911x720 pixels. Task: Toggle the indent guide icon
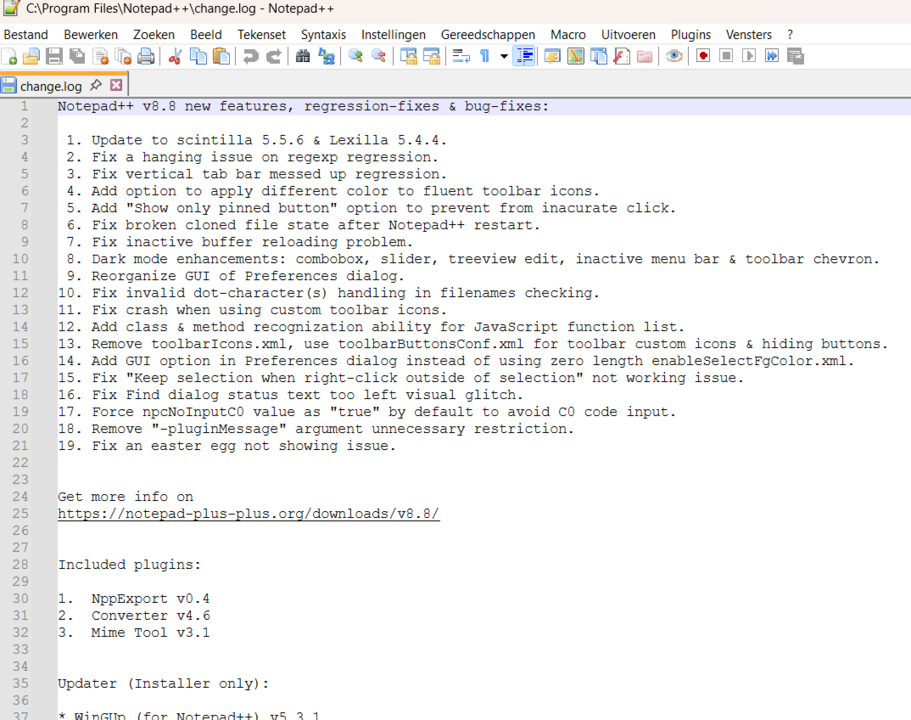click(524, 56)
